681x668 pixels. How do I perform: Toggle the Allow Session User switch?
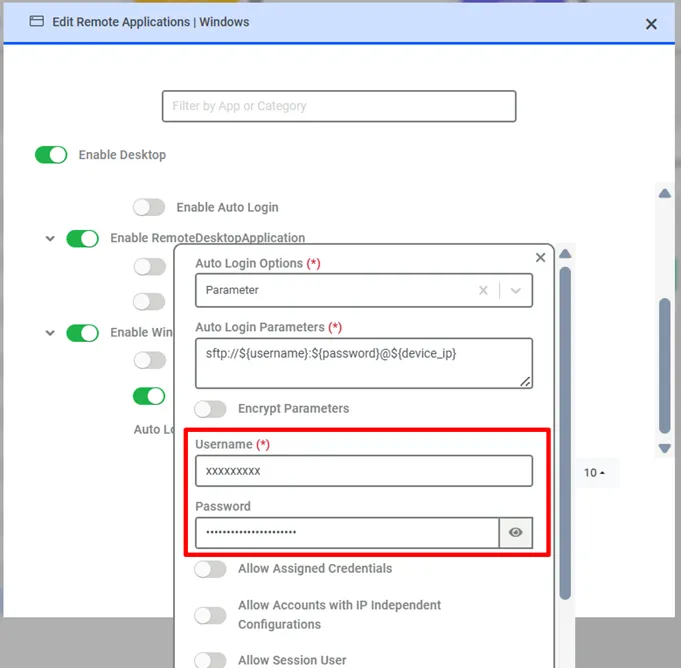pyautogui.click(x=210, y=660)
